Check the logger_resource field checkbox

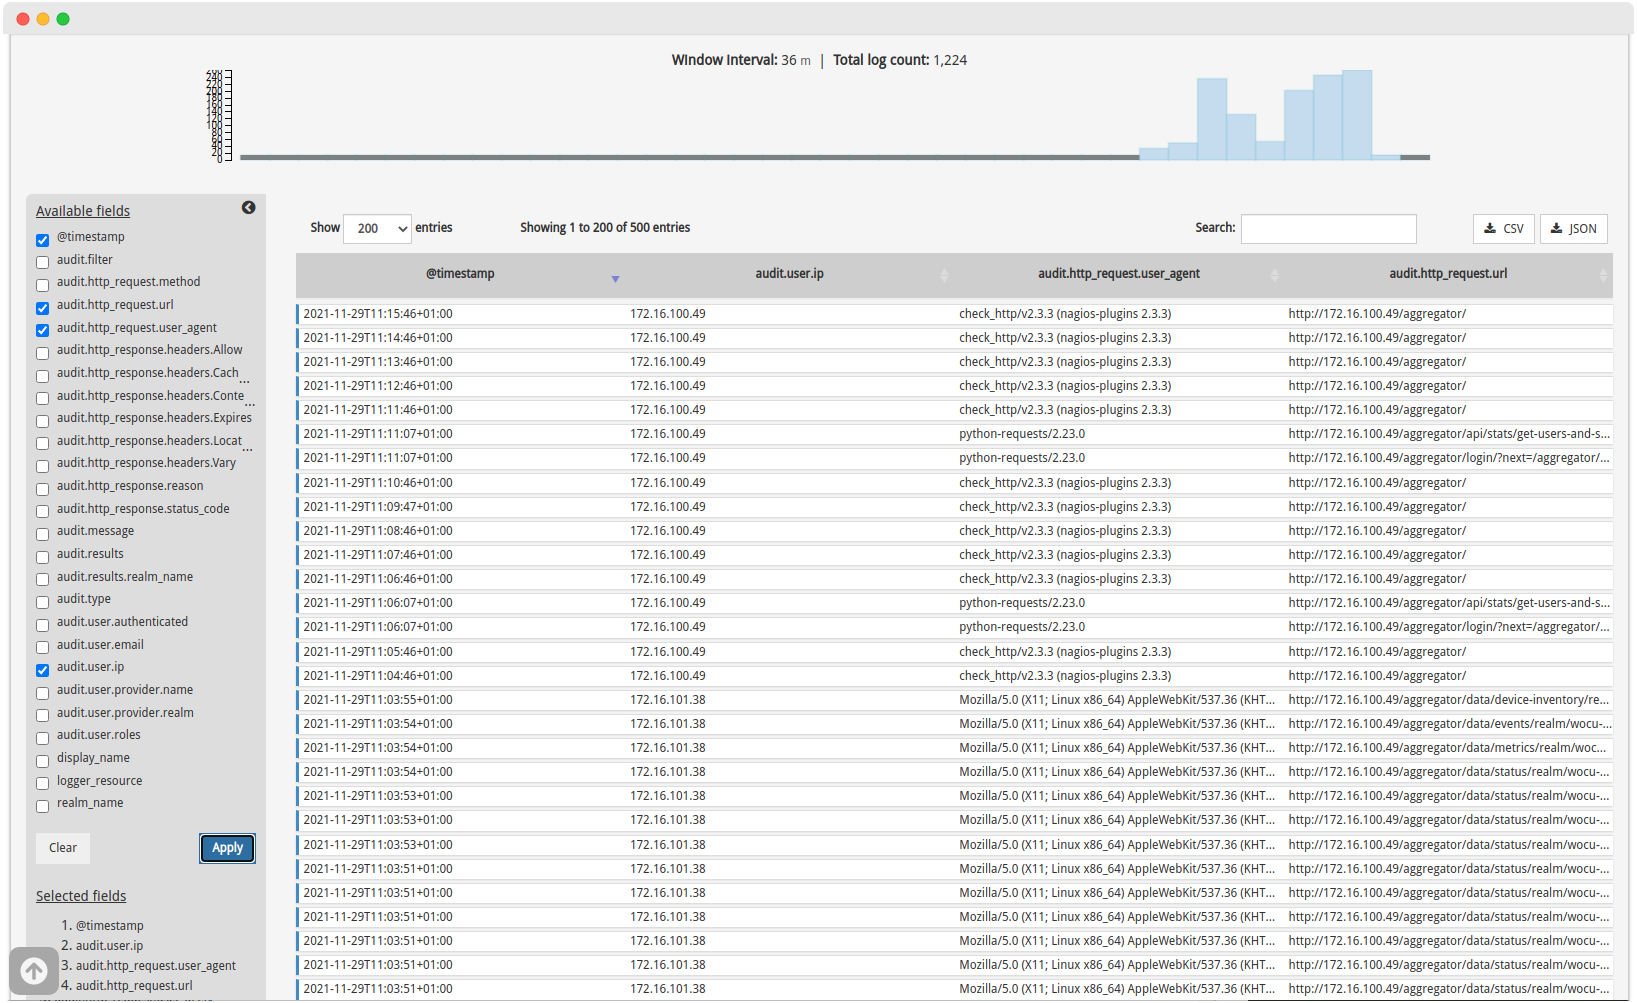coord(42,783)
